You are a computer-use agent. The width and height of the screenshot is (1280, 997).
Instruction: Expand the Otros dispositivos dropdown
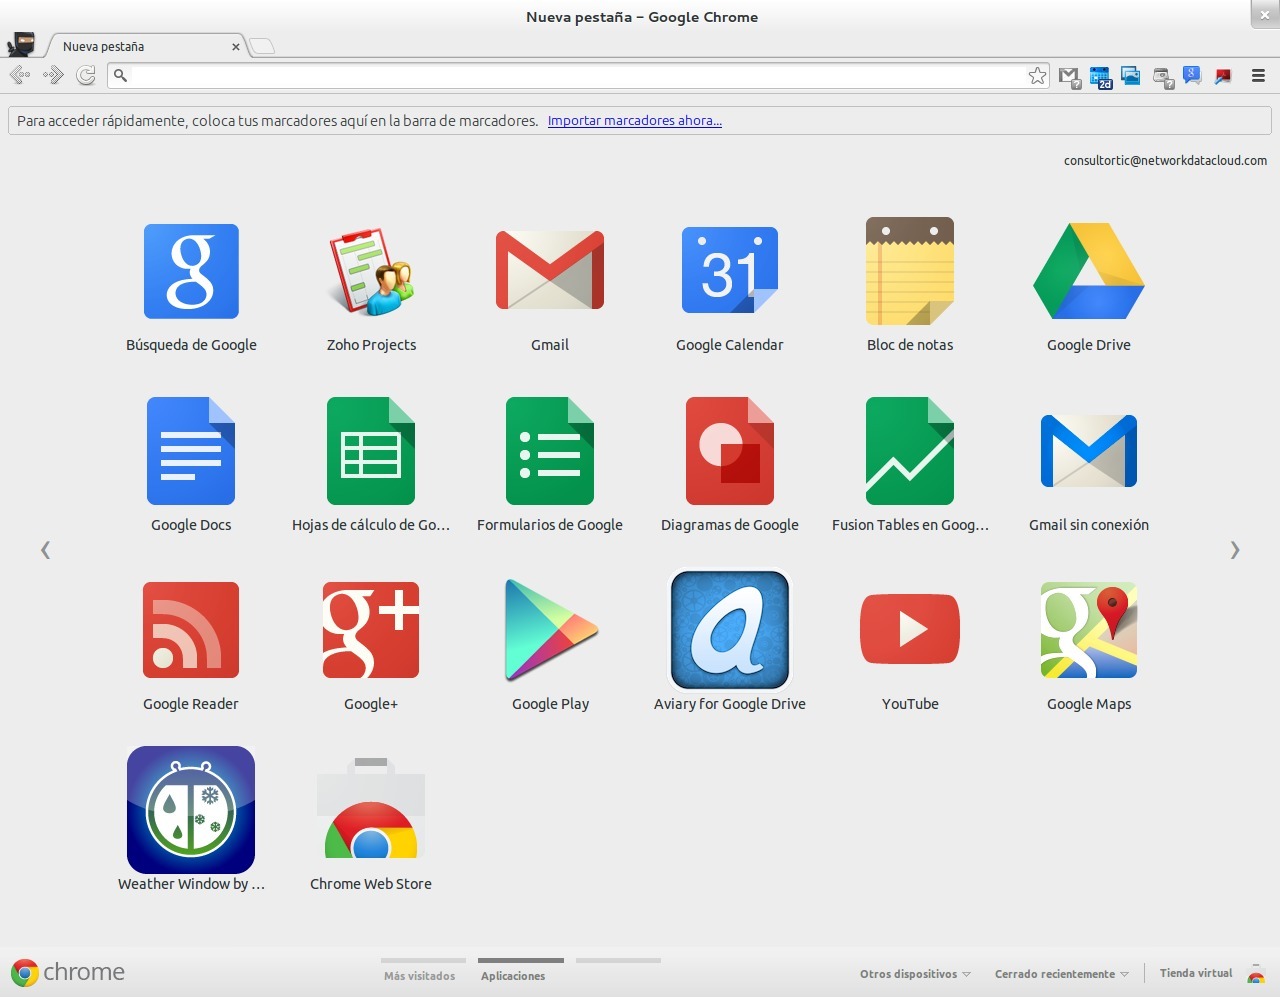coord(913,972)
